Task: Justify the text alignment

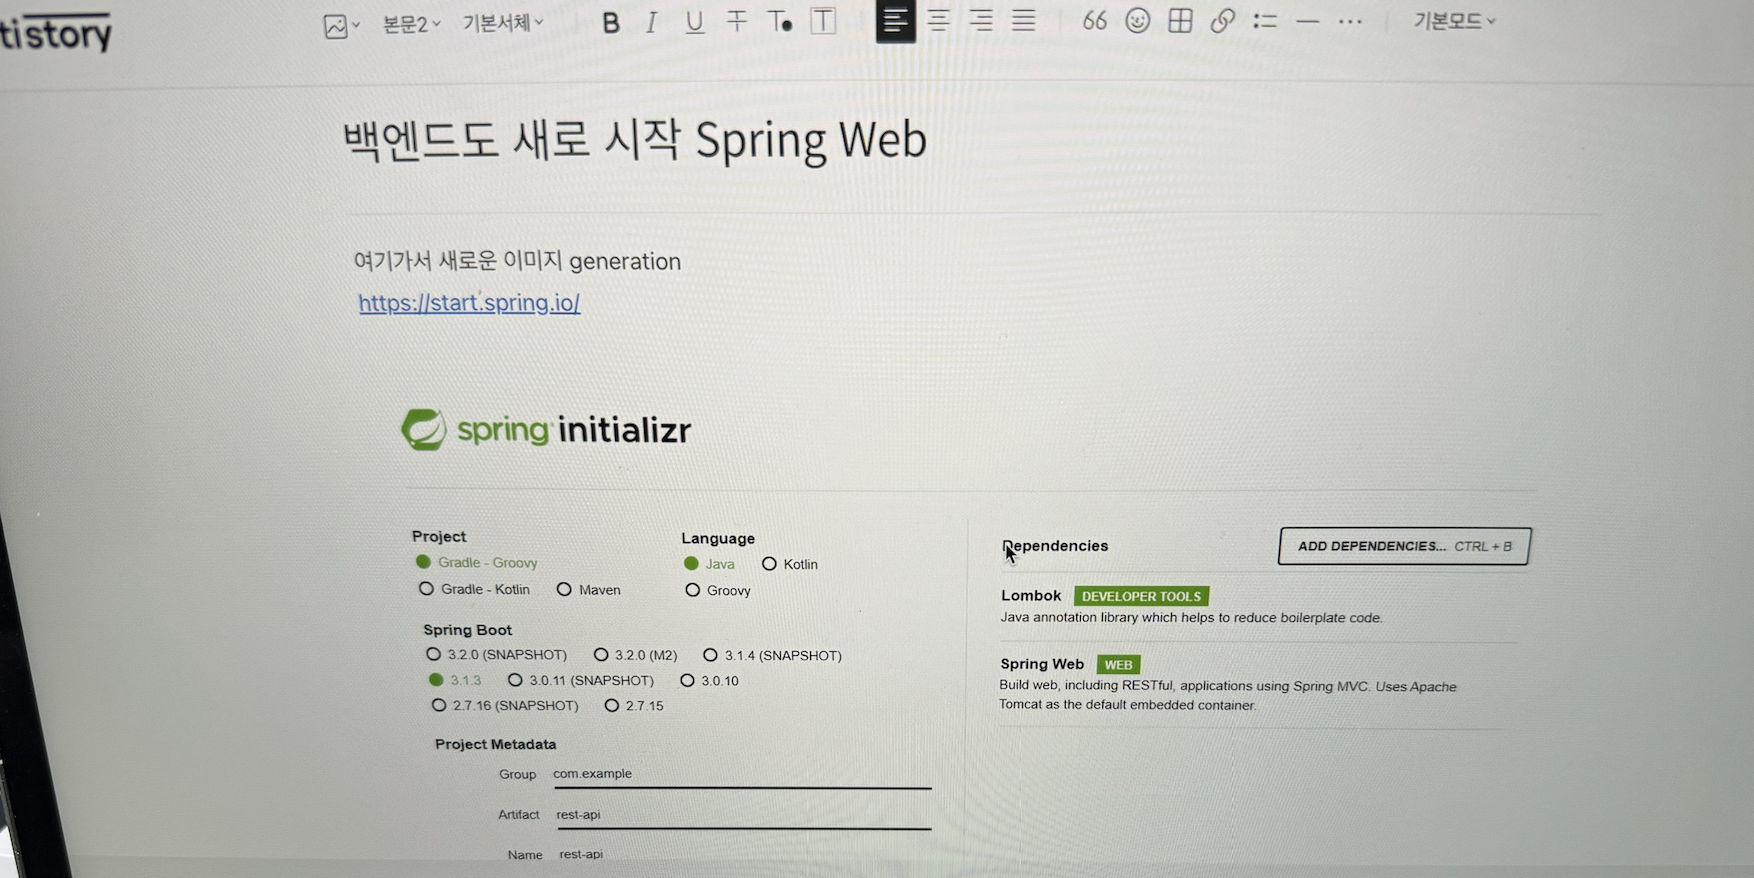Action: pos(1023,20)
